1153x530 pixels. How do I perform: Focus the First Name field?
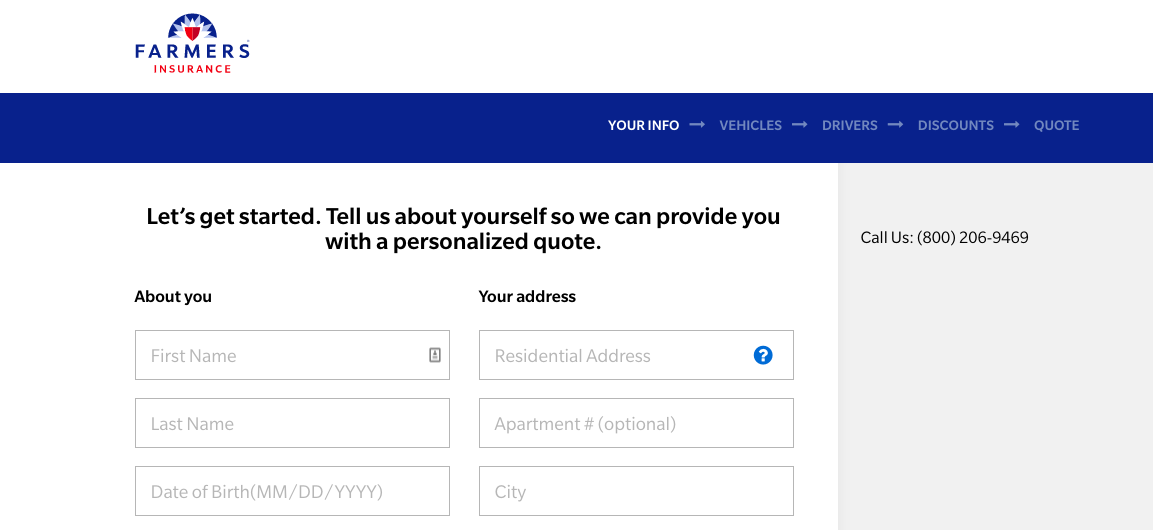280,355
